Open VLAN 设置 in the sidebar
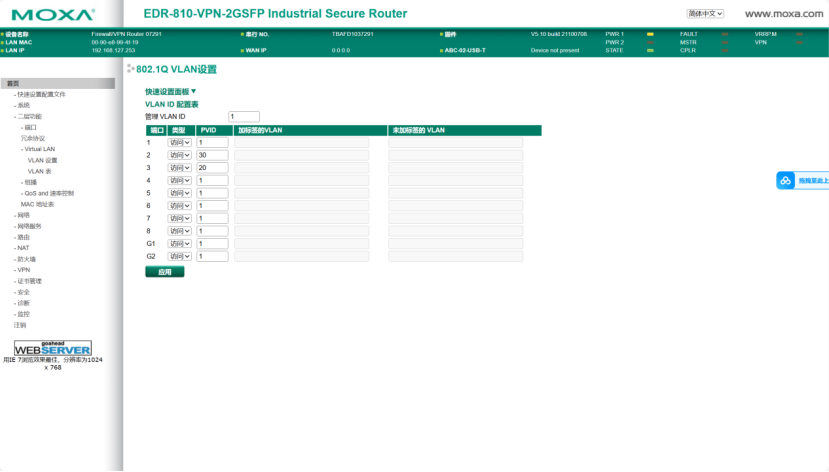829x472 pixels. (42, 161)
